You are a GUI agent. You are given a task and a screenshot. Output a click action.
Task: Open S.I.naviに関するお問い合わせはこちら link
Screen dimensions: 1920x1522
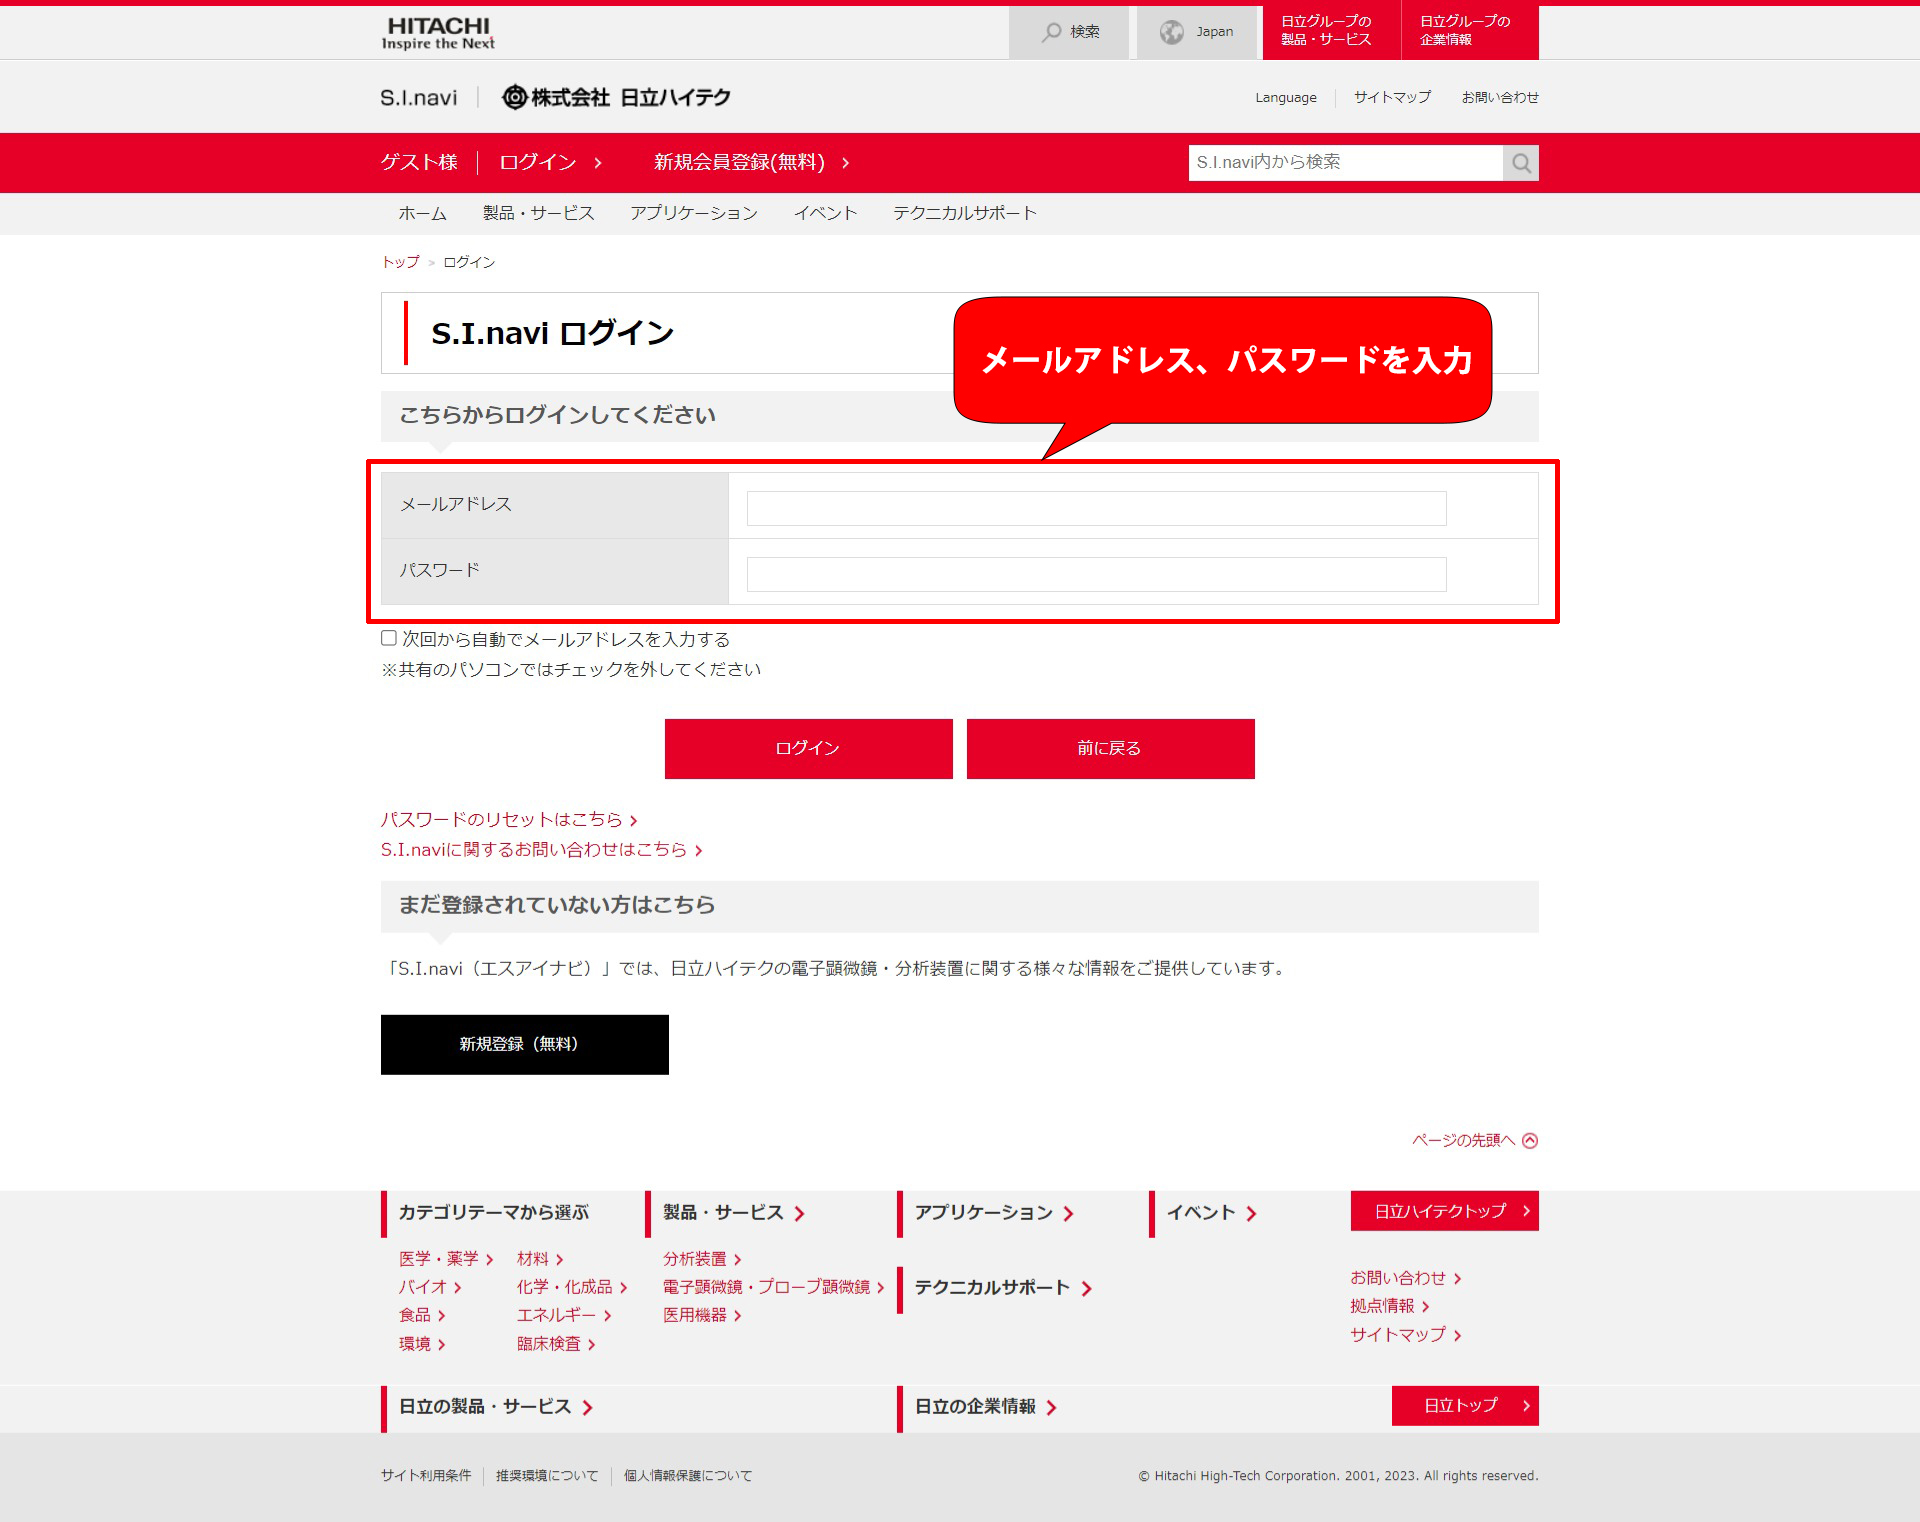541,849
